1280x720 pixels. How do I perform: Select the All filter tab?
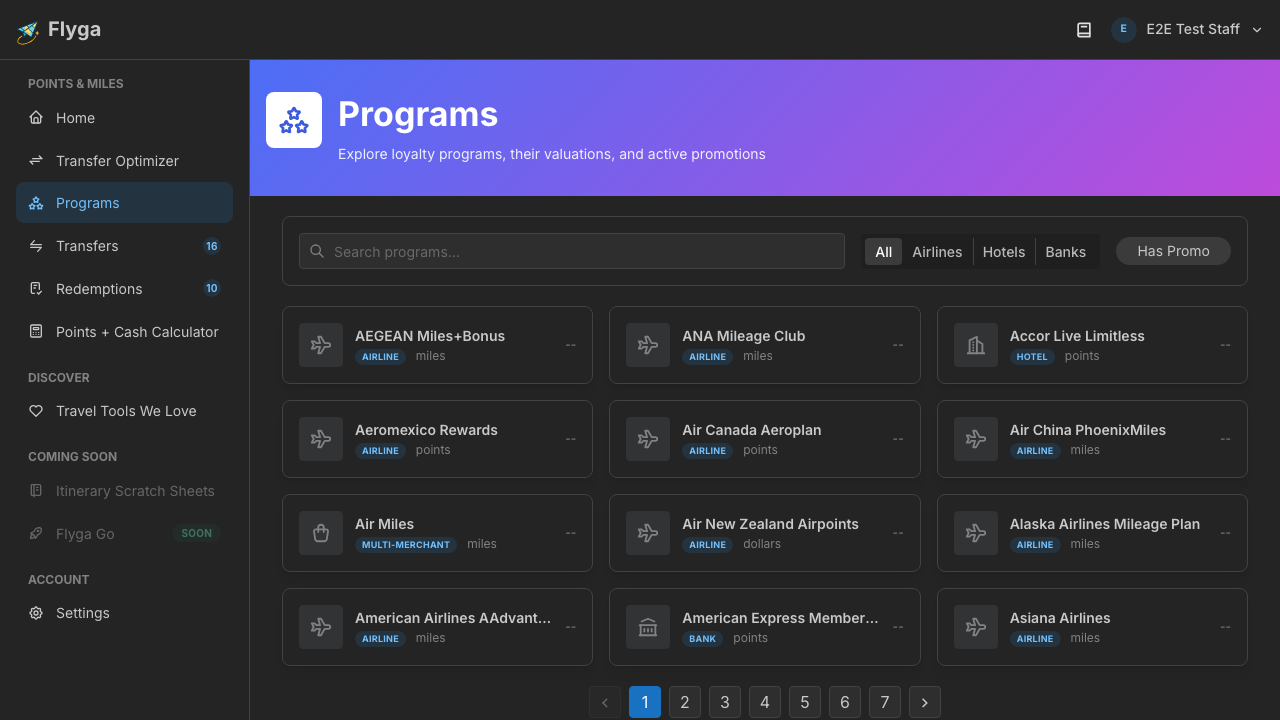[x=884, y=252]
